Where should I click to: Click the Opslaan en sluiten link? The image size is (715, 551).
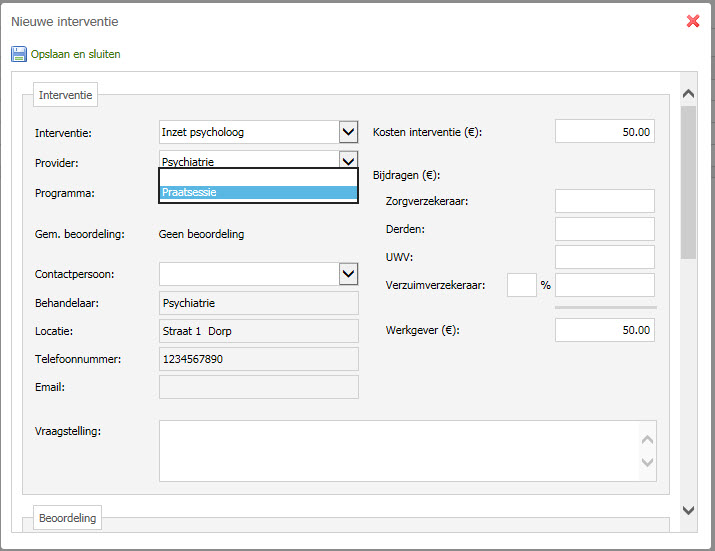[x=76, y=54]
